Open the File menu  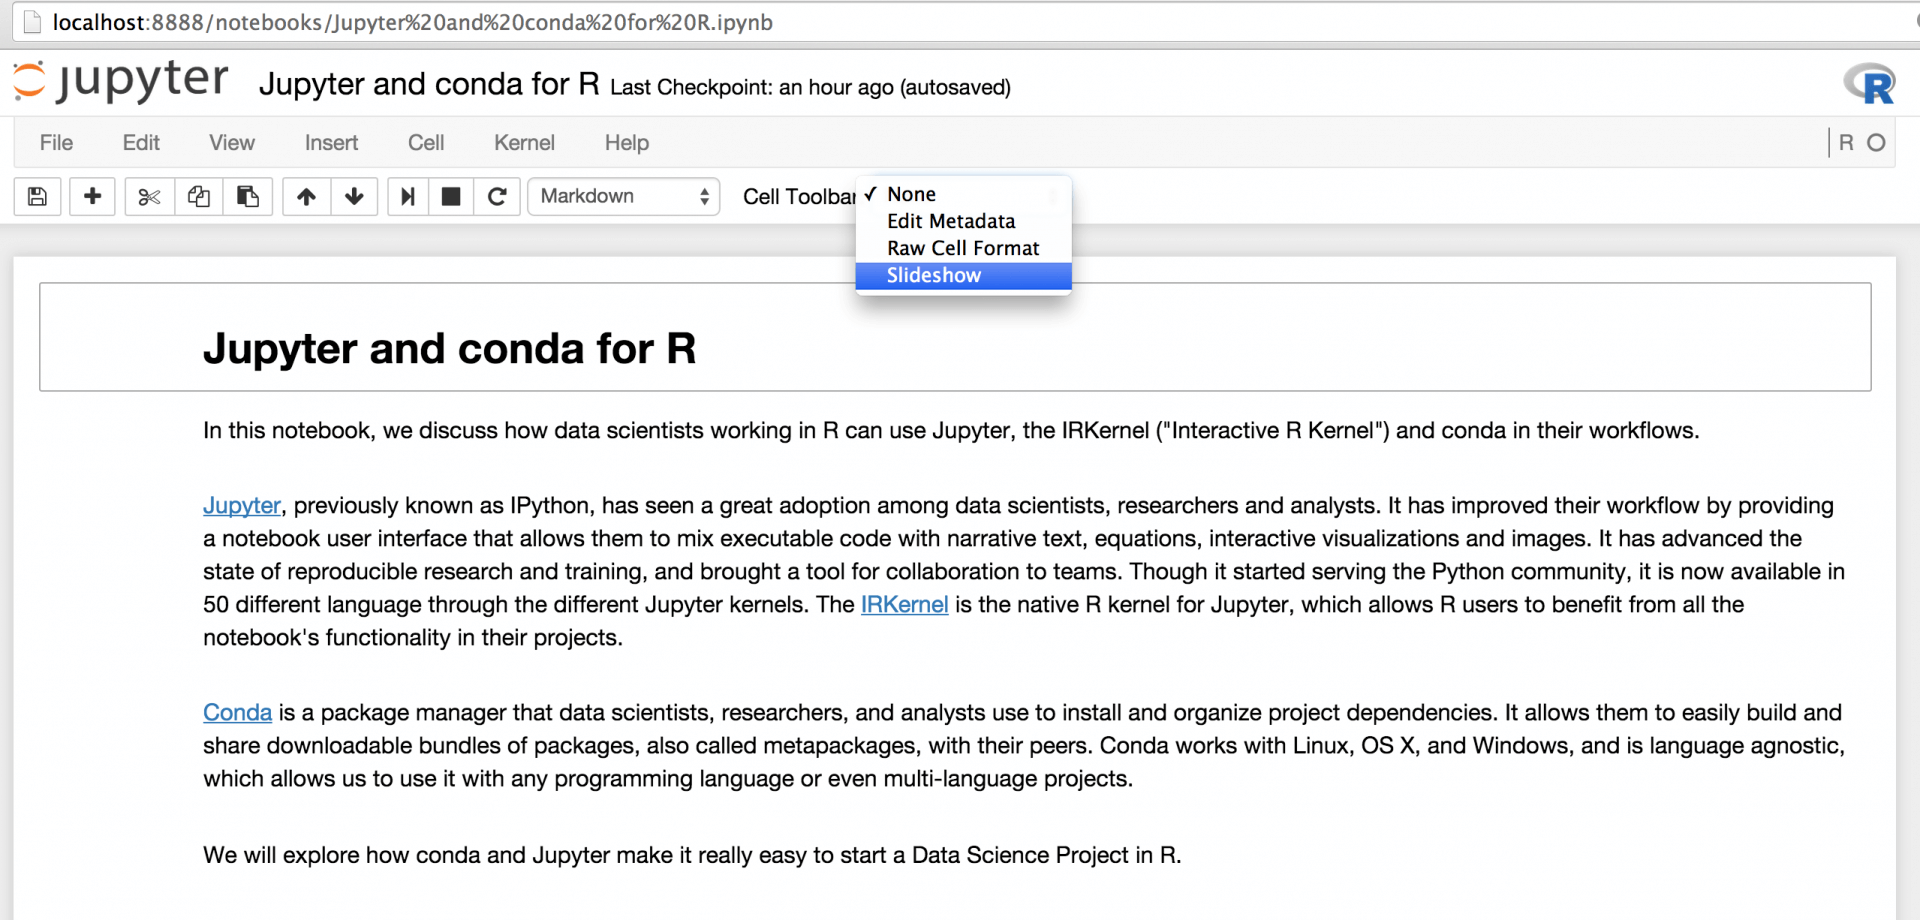coord(56,143)
